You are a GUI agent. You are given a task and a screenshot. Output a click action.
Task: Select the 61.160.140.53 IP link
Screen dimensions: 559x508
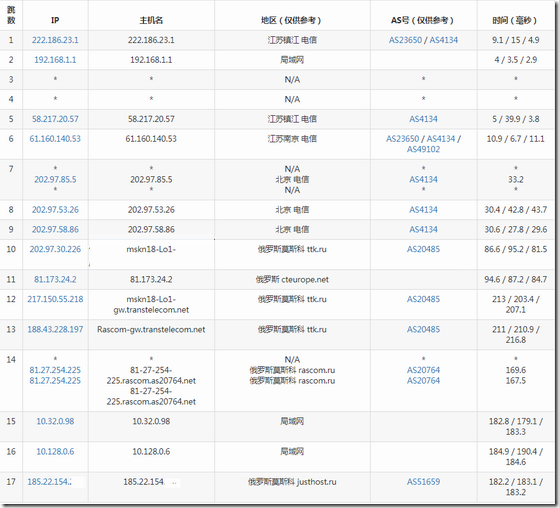tap(55, 139)
